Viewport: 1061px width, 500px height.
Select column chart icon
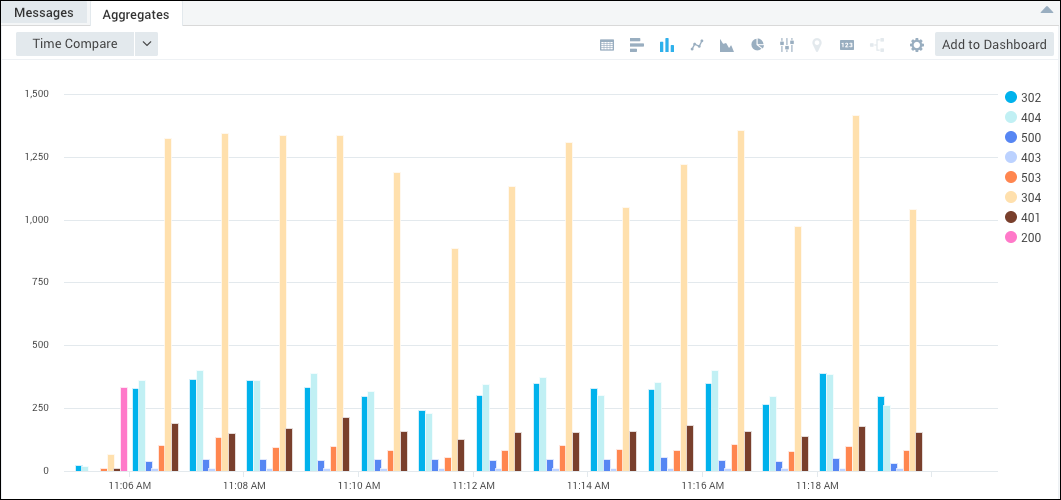[666, 45]
